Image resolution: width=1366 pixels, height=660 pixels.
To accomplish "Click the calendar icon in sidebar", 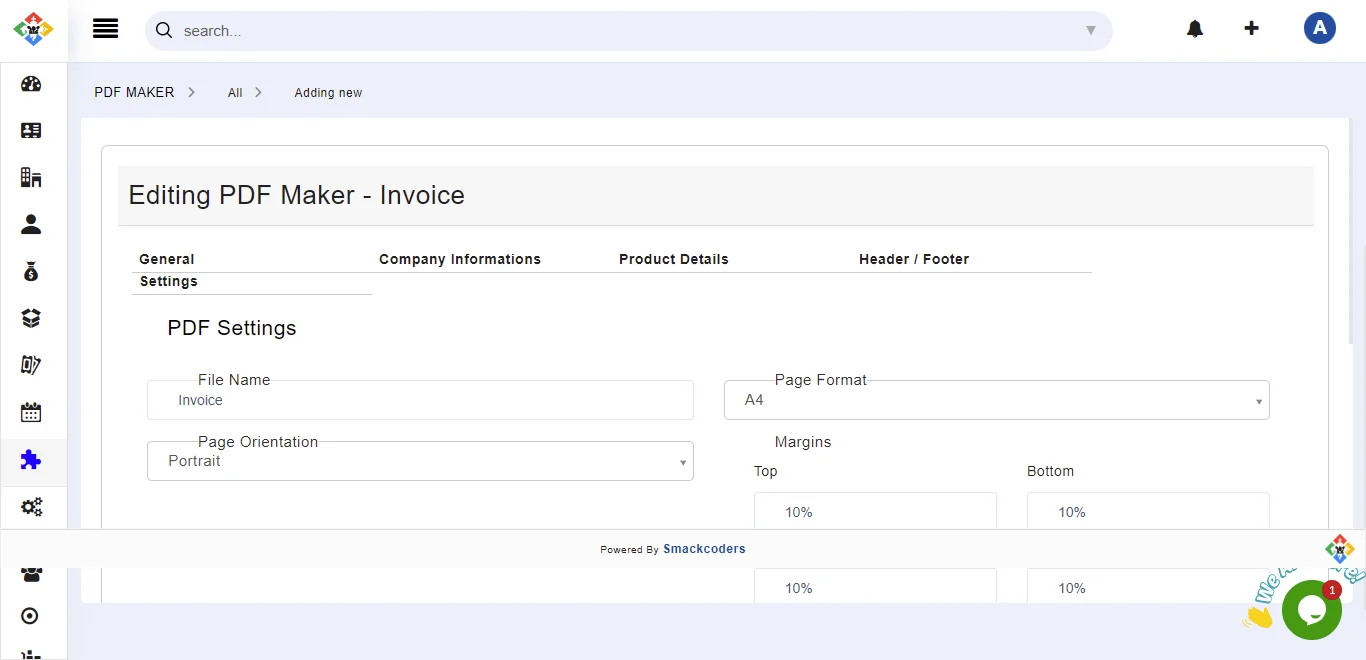I will tap(31, 412).
